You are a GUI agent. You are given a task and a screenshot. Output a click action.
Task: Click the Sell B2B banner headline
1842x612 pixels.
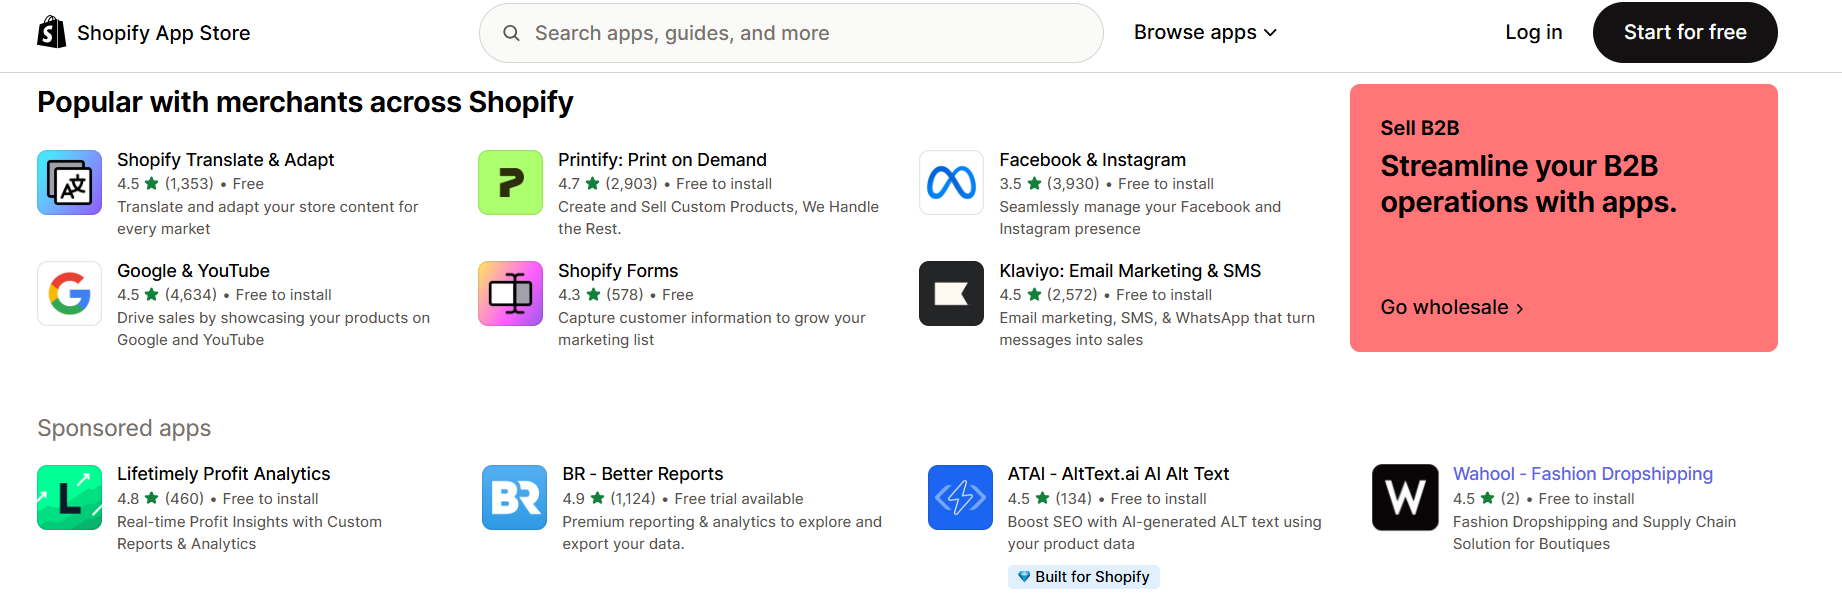pyautogui.click(x=1528, y=184)
